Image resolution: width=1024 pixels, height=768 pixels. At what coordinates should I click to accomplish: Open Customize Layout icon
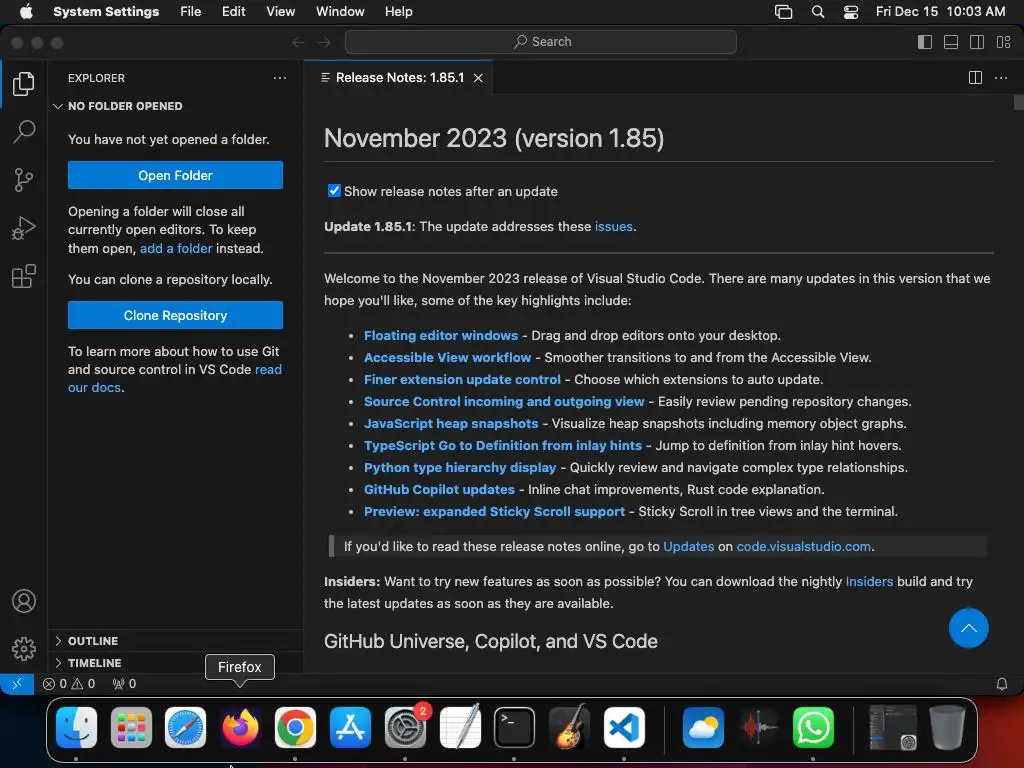coord(1004,42)
